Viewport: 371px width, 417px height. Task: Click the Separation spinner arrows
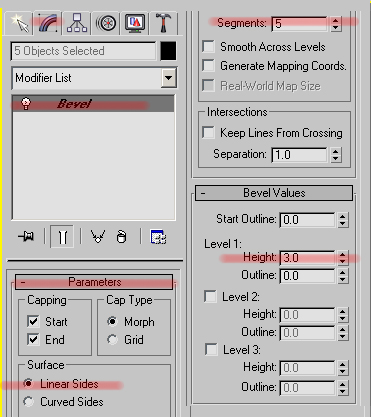336,155
